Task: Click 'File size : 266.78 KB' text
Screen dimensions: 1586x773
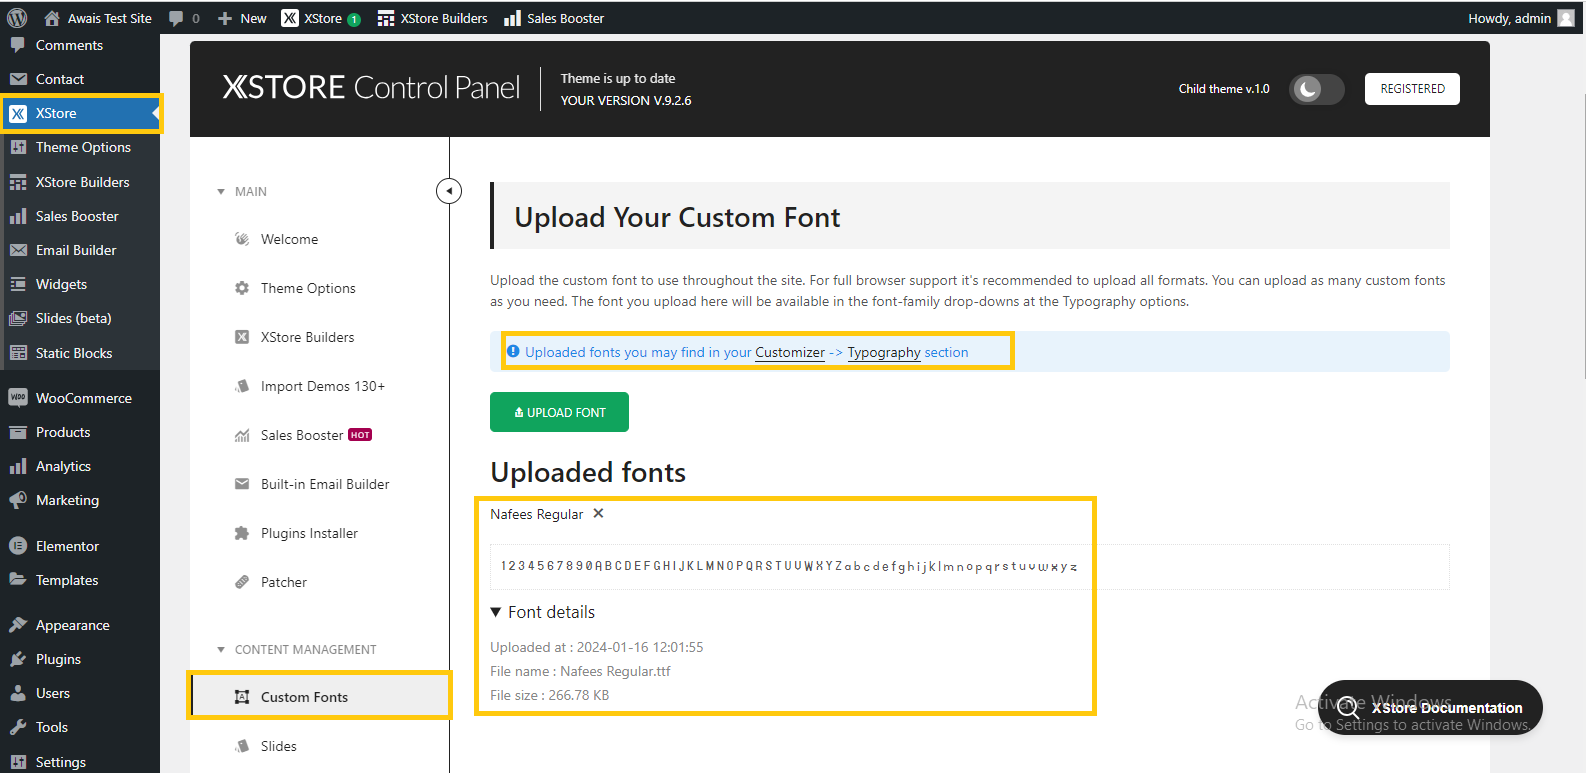Action: [x=549, y=695]
